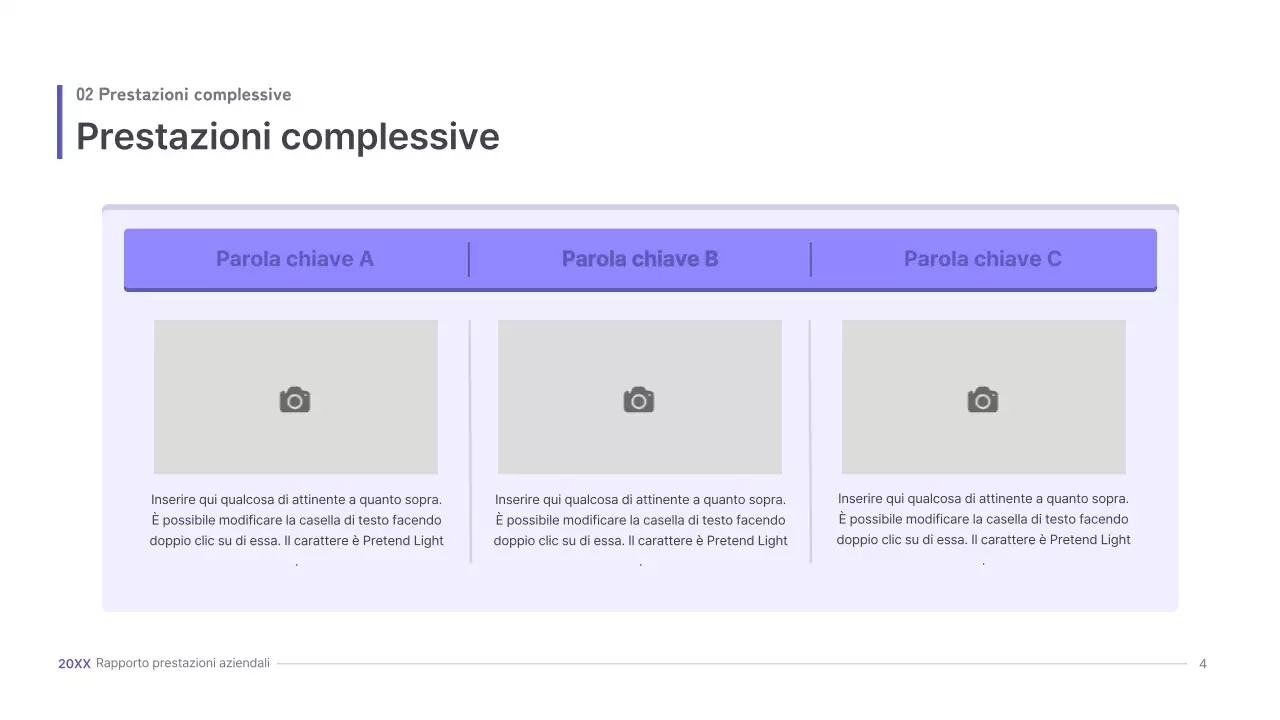Click the camera icon under Parola chiave C

(x=983, y=400)
